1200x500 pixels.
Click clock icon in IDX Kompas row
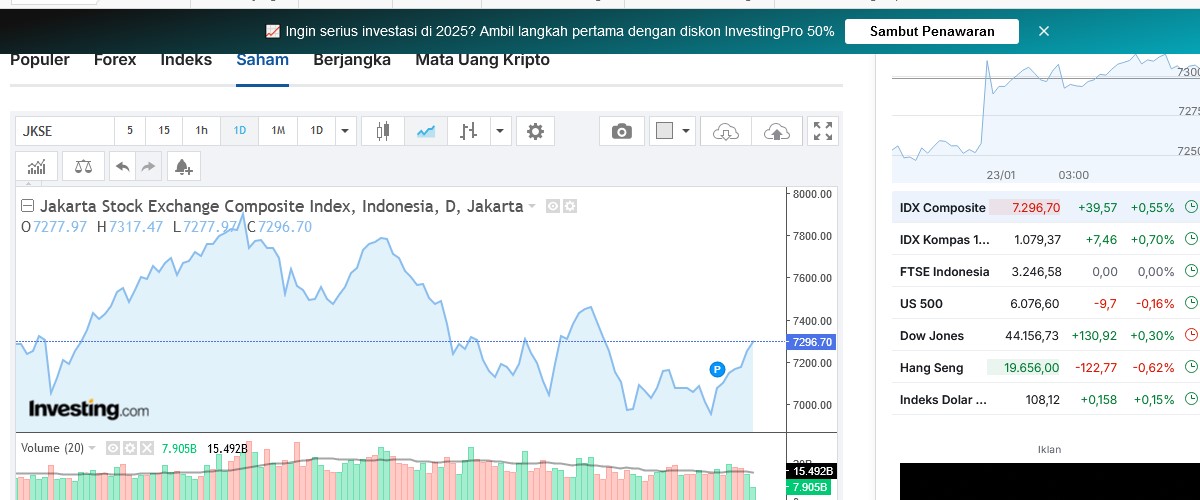click(x=1191, y=239)
